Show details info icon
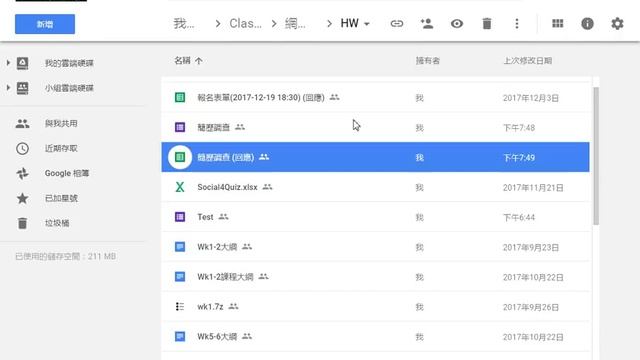Screen dimensions: 640x360 click(587, 24)
